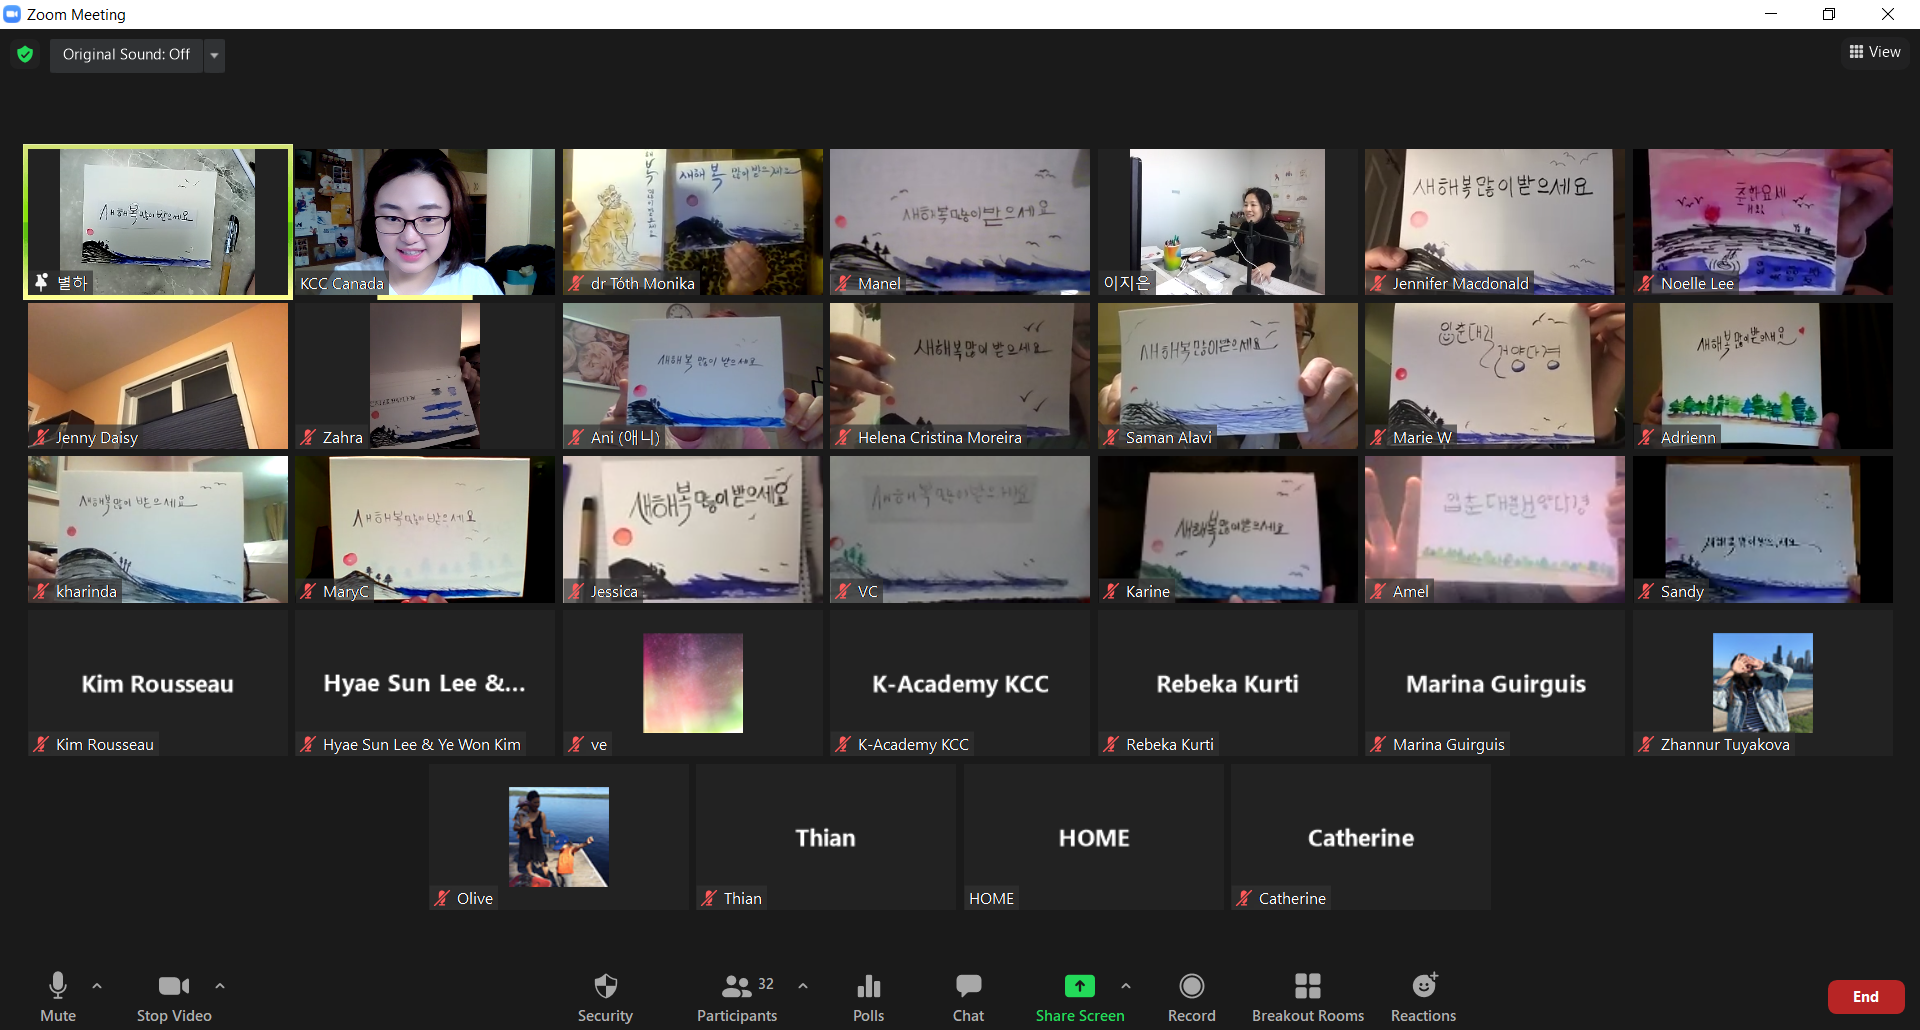The width and height of the screenshot is (1920, 1030).
Task: Launch the Polls panel
Action: [868, 997]
